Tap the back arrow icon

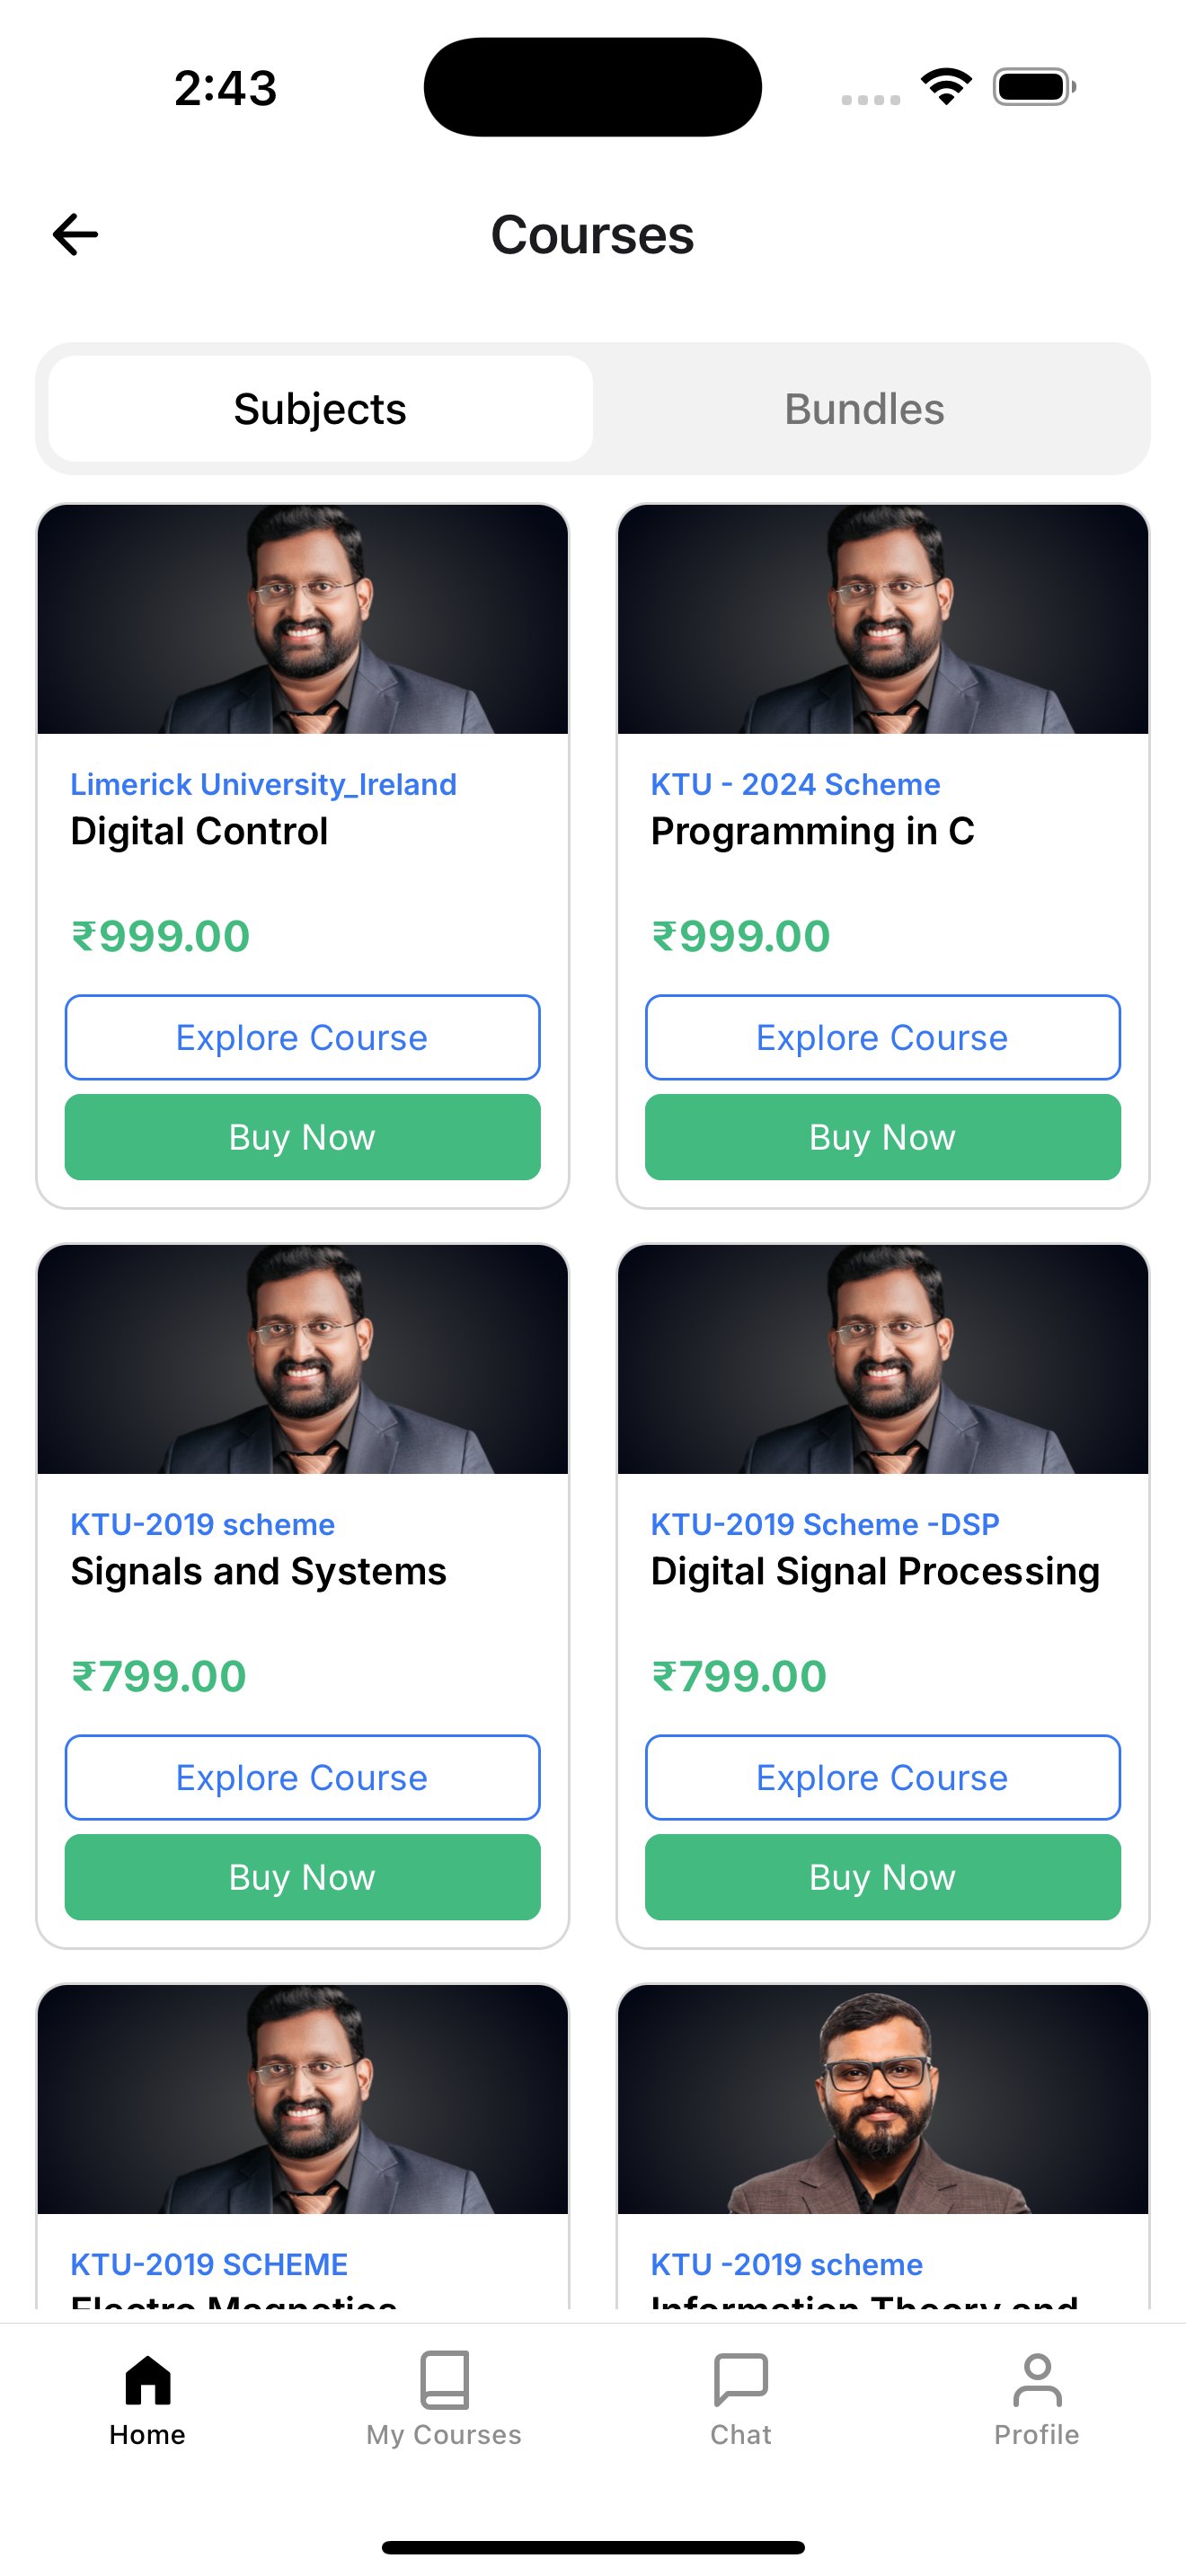coord(76,235)
